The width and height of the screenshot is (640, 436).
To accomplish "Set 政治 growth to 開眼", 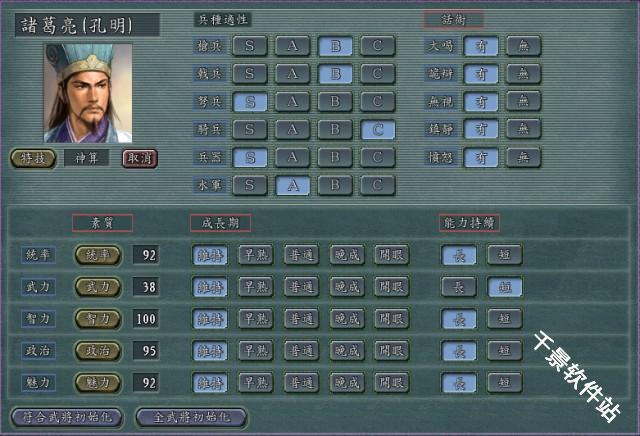I will pos(392,351).
